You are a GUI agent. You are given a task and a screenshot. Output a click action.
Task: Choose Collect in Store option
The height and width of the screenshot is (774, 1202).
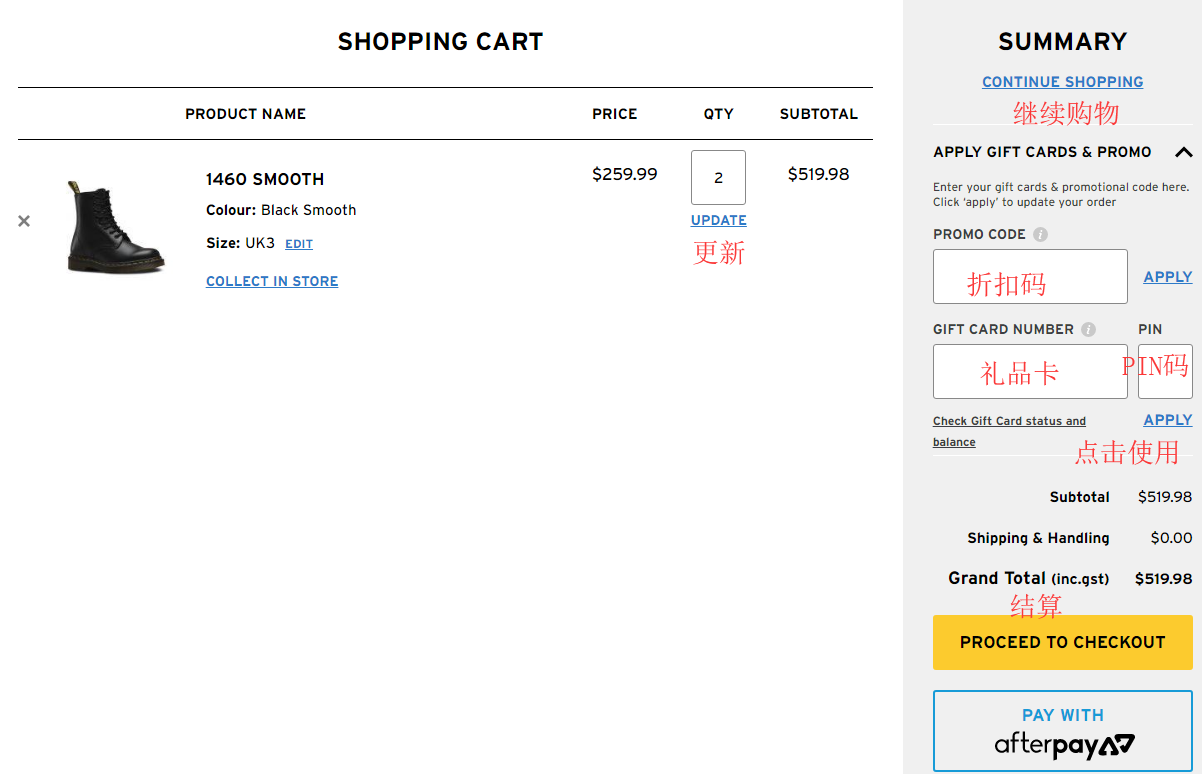coord(272,282)
